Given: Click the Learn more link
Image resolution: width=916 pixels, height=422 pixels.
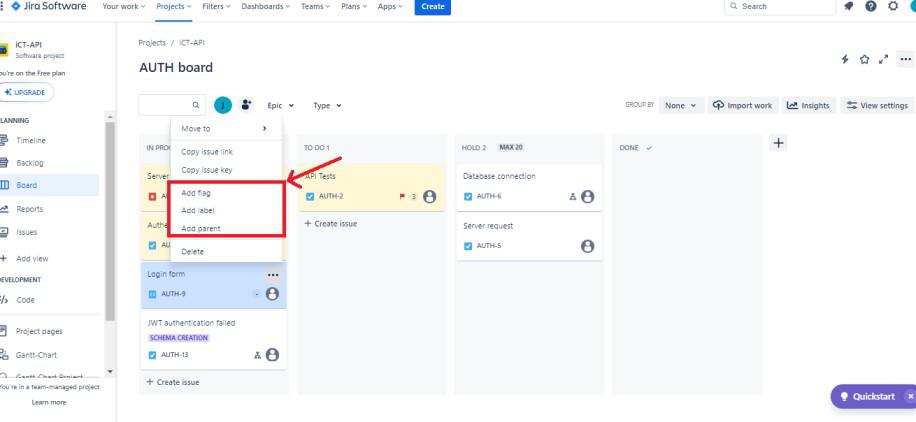Looking at the screenshot, I should click(x=49, y=403).
